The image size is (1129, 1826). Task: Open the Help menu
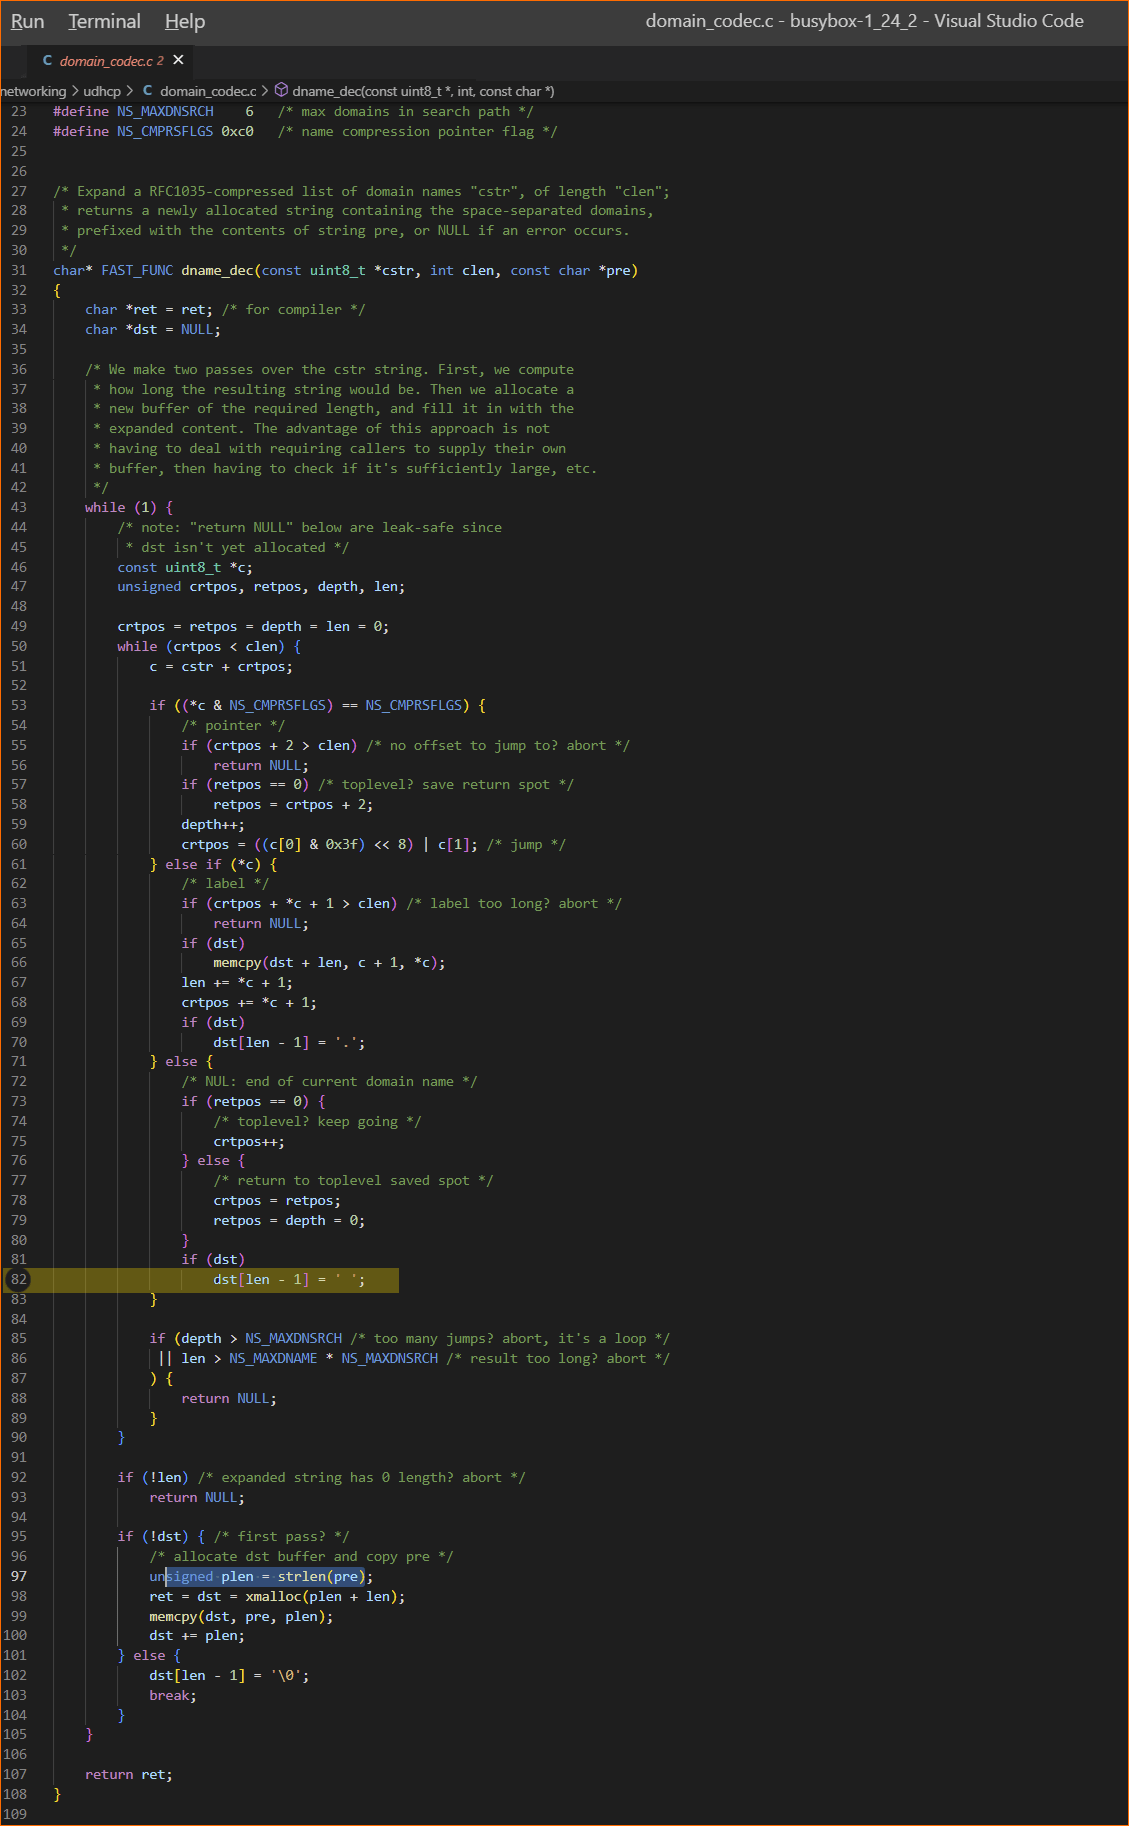point(184,21)
